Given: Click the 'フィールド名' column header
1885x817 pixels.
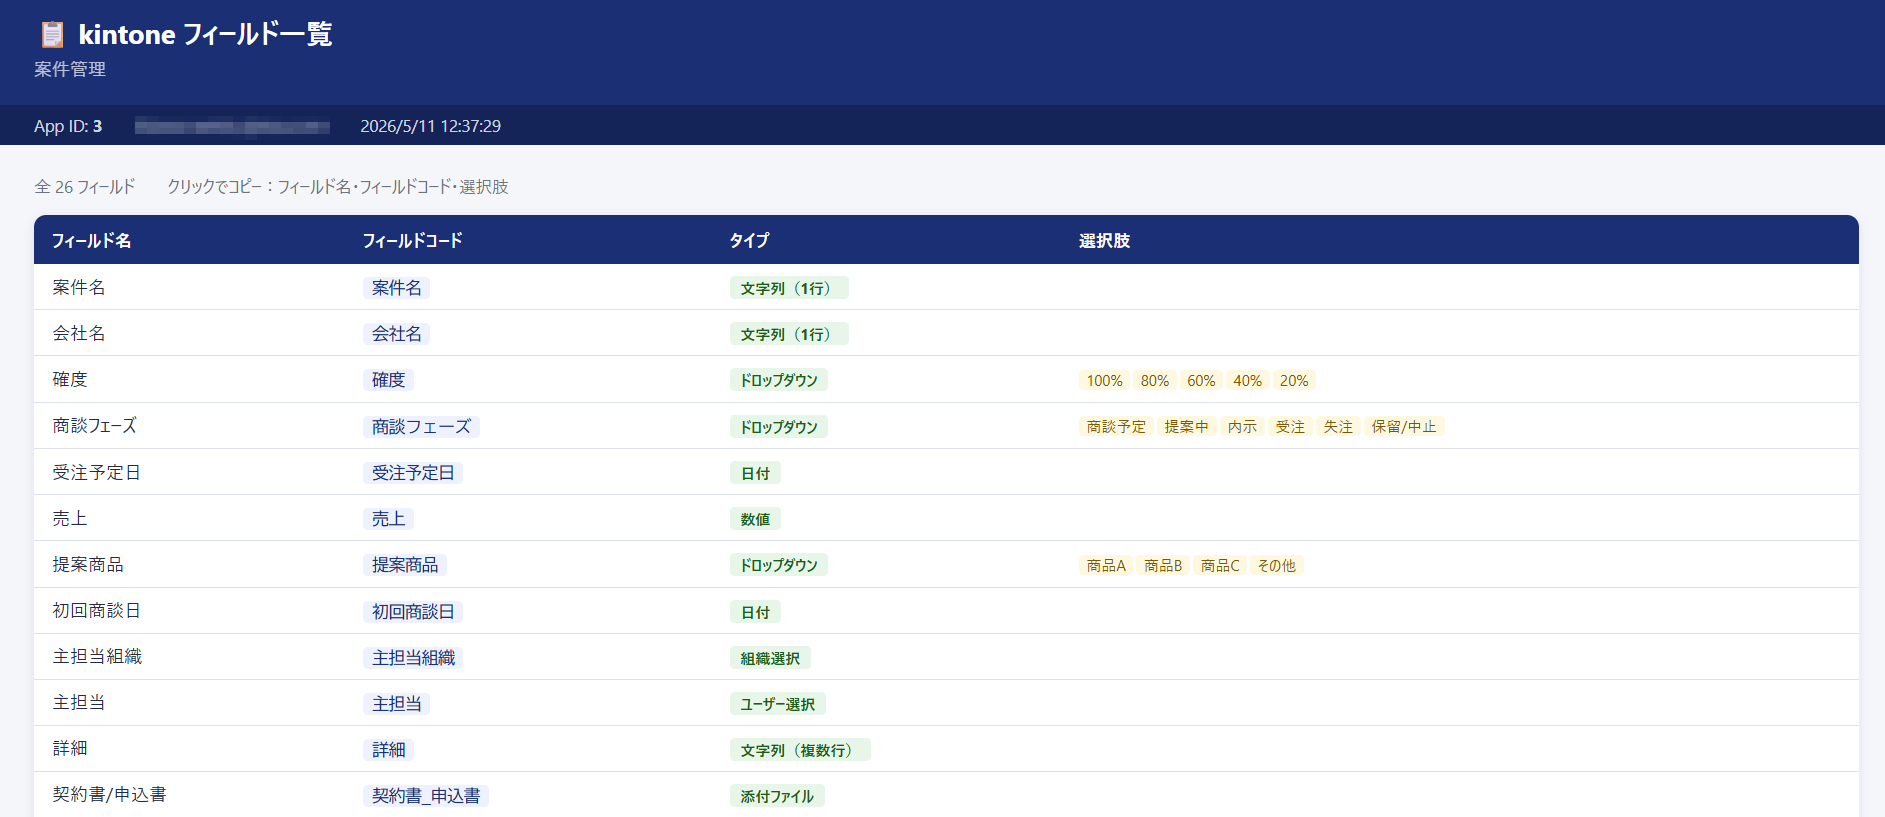Looking at the screenshot, I should (x=91, y=240).
